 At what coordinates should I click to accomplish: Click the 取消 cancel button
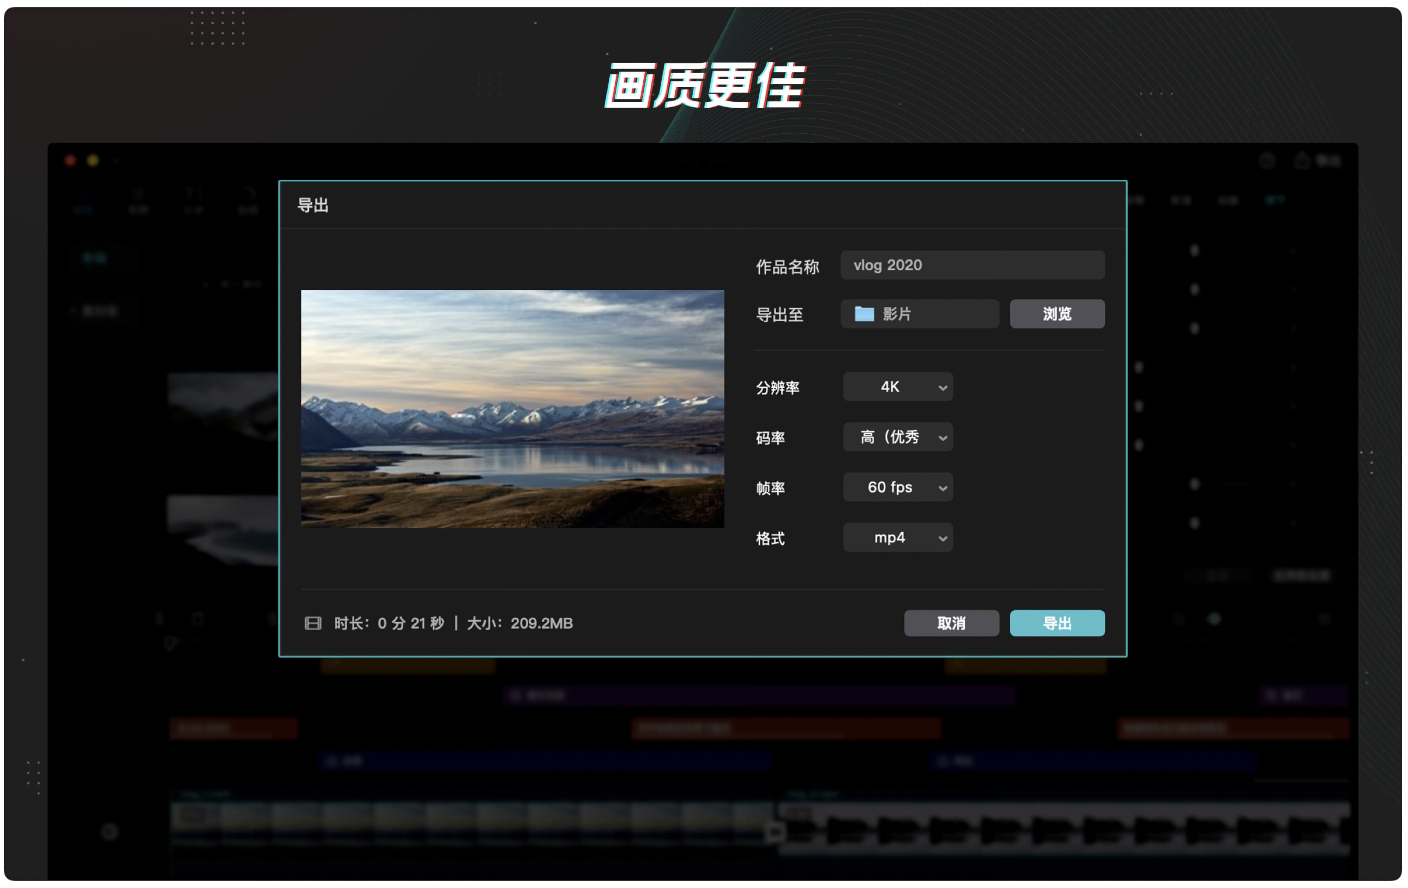pos(951,623)
